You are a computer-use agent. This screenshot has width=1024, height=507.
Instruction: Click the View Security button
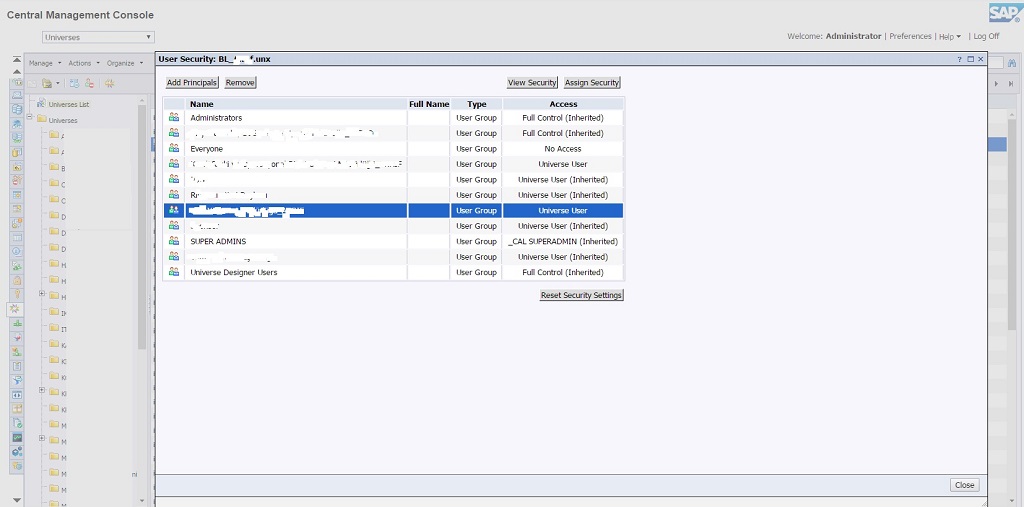pyautogui.click(x=532, y=83)
